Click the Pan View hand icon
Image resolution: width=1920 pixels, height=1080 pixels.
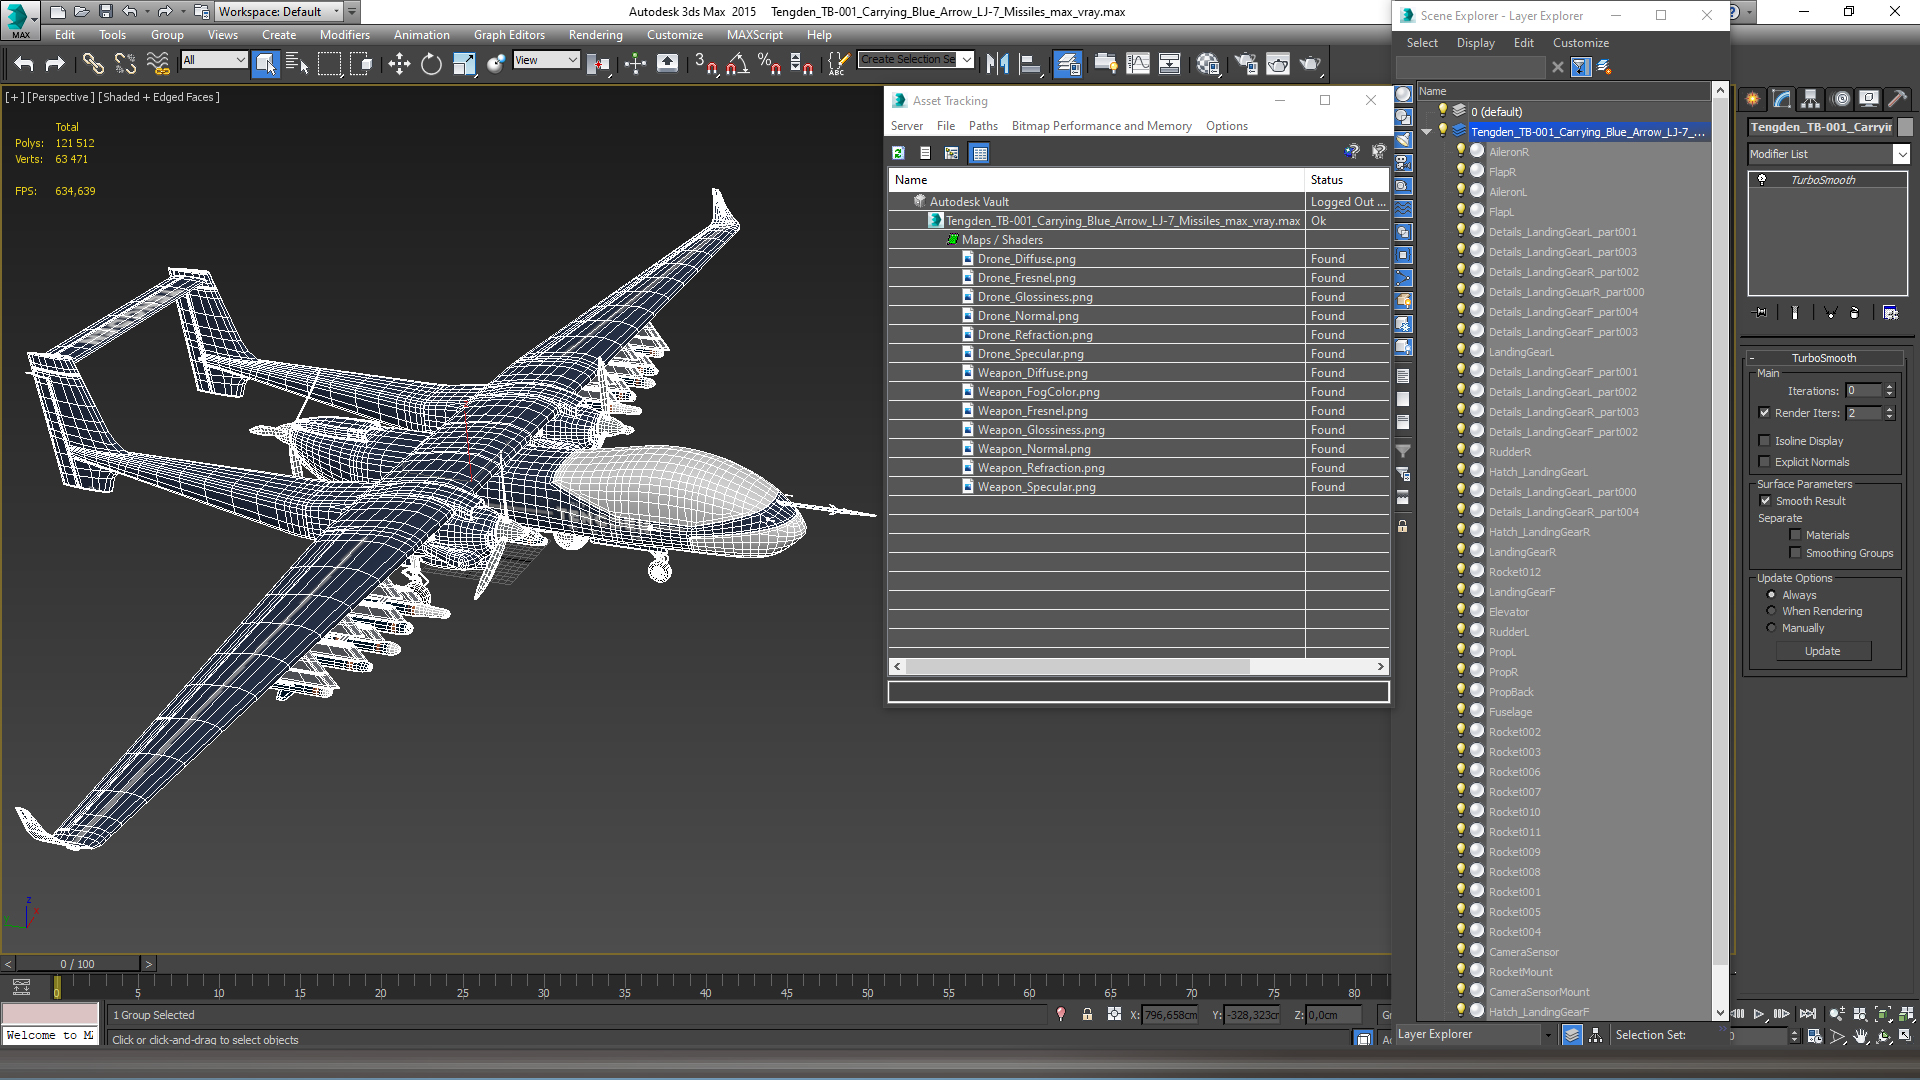(1860, 1037)
